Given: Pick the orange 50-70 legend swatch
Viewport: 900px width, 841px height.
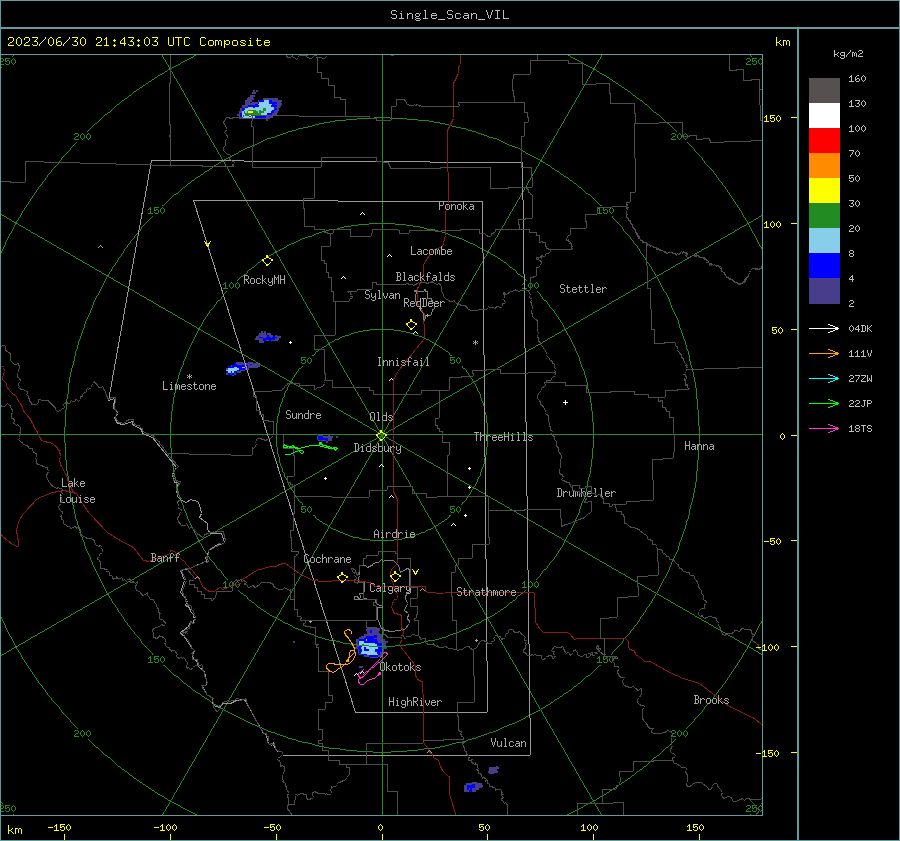Looking at the screenshot, I should click(824, 166).
